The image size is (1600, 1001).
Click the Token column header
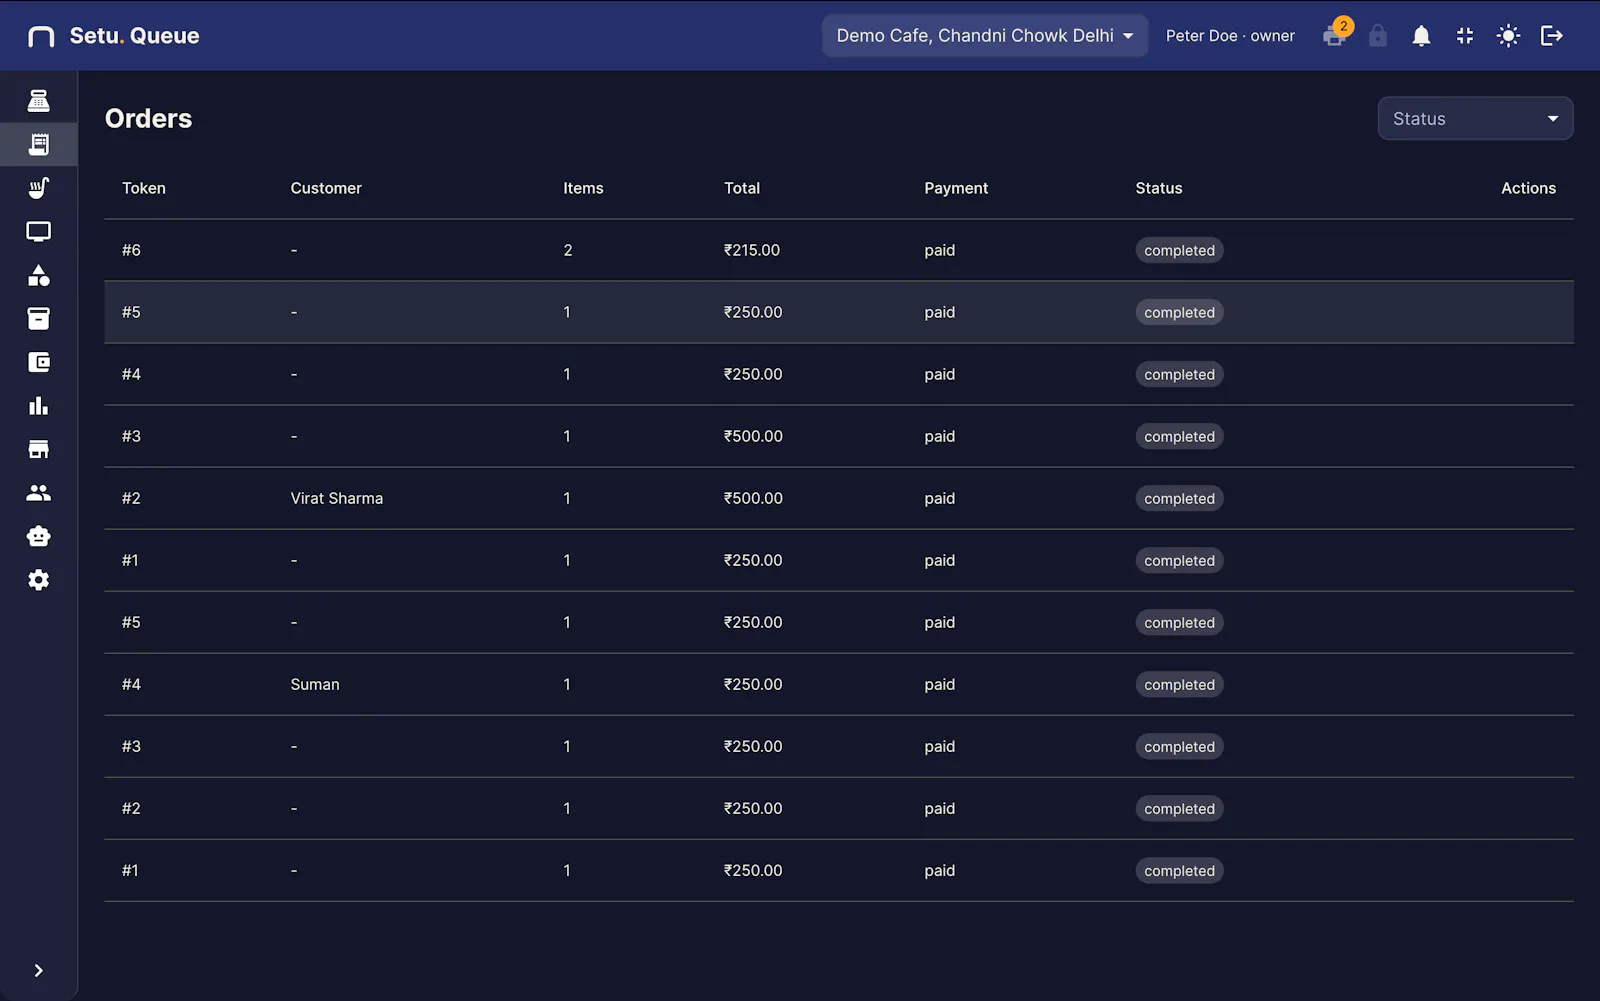tap(144, 188)
